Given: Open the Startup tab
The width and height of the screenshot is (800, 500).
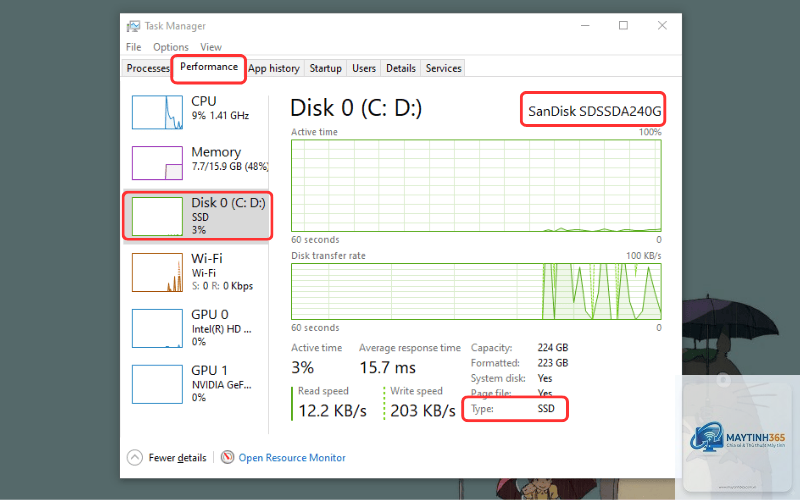Looking at the screenshot, I should pos(326,68).
